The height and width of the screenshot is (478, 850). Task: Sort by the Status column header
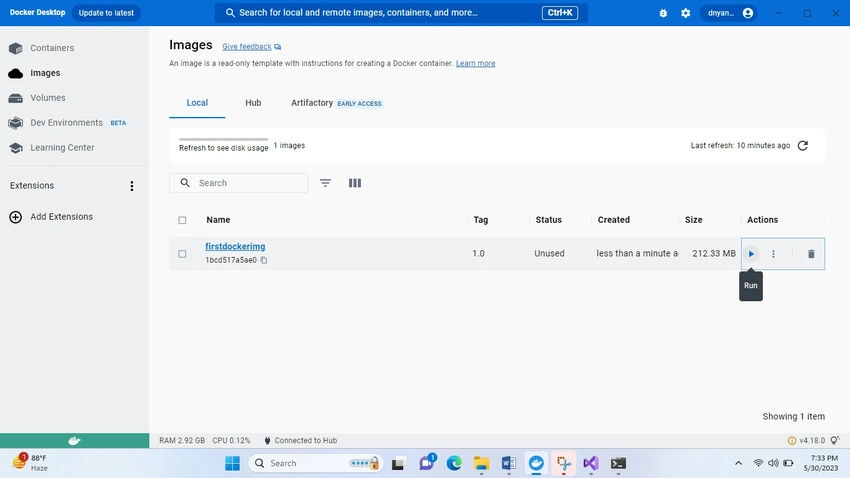549,220
